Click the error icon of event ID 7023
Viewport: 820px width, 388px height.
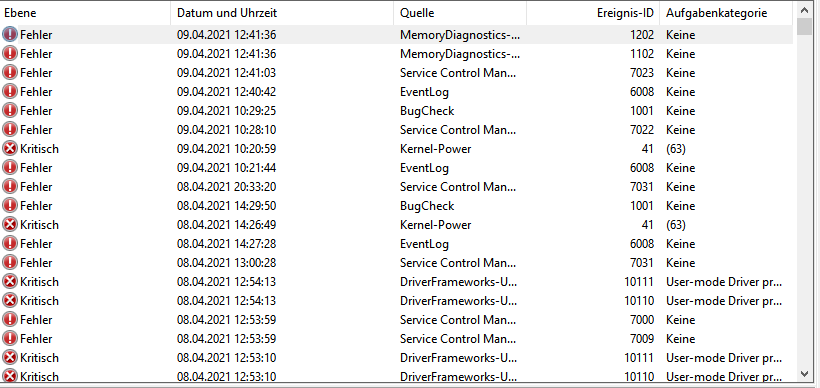tap(9, 73)
